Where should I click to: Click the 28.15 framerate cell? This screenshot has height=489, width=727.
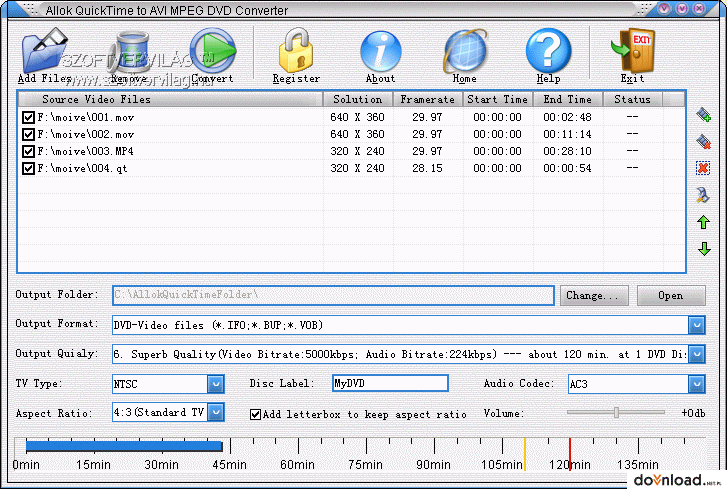pos(427,168)
